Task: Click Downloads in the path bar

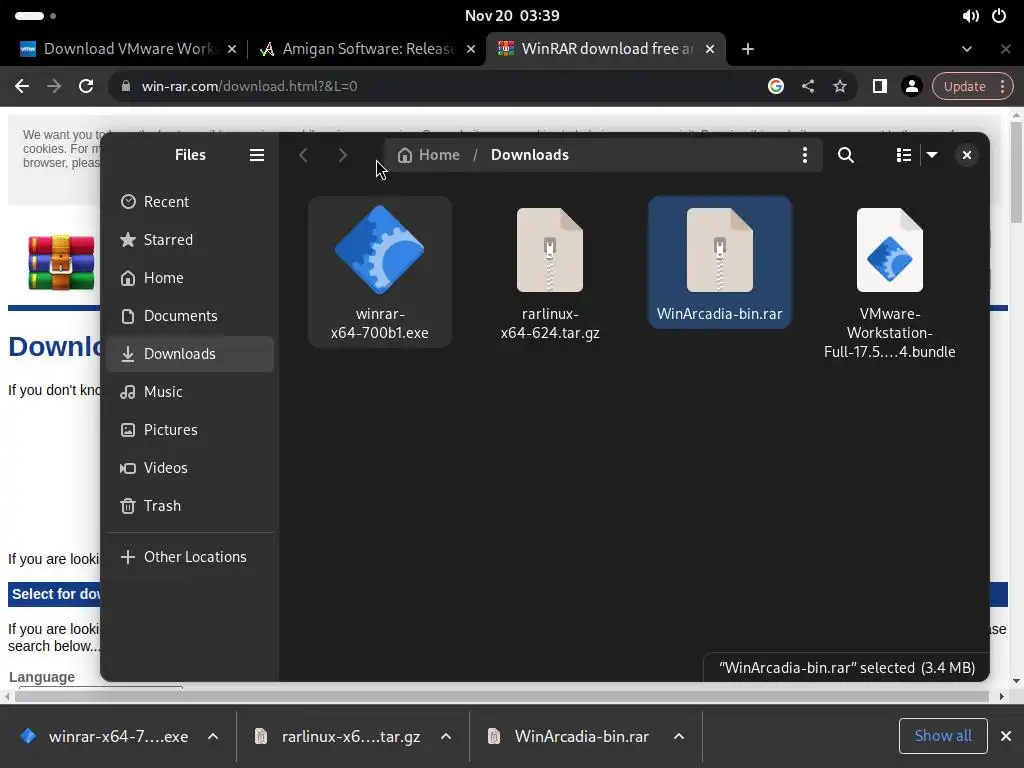Action: (530, 155)
